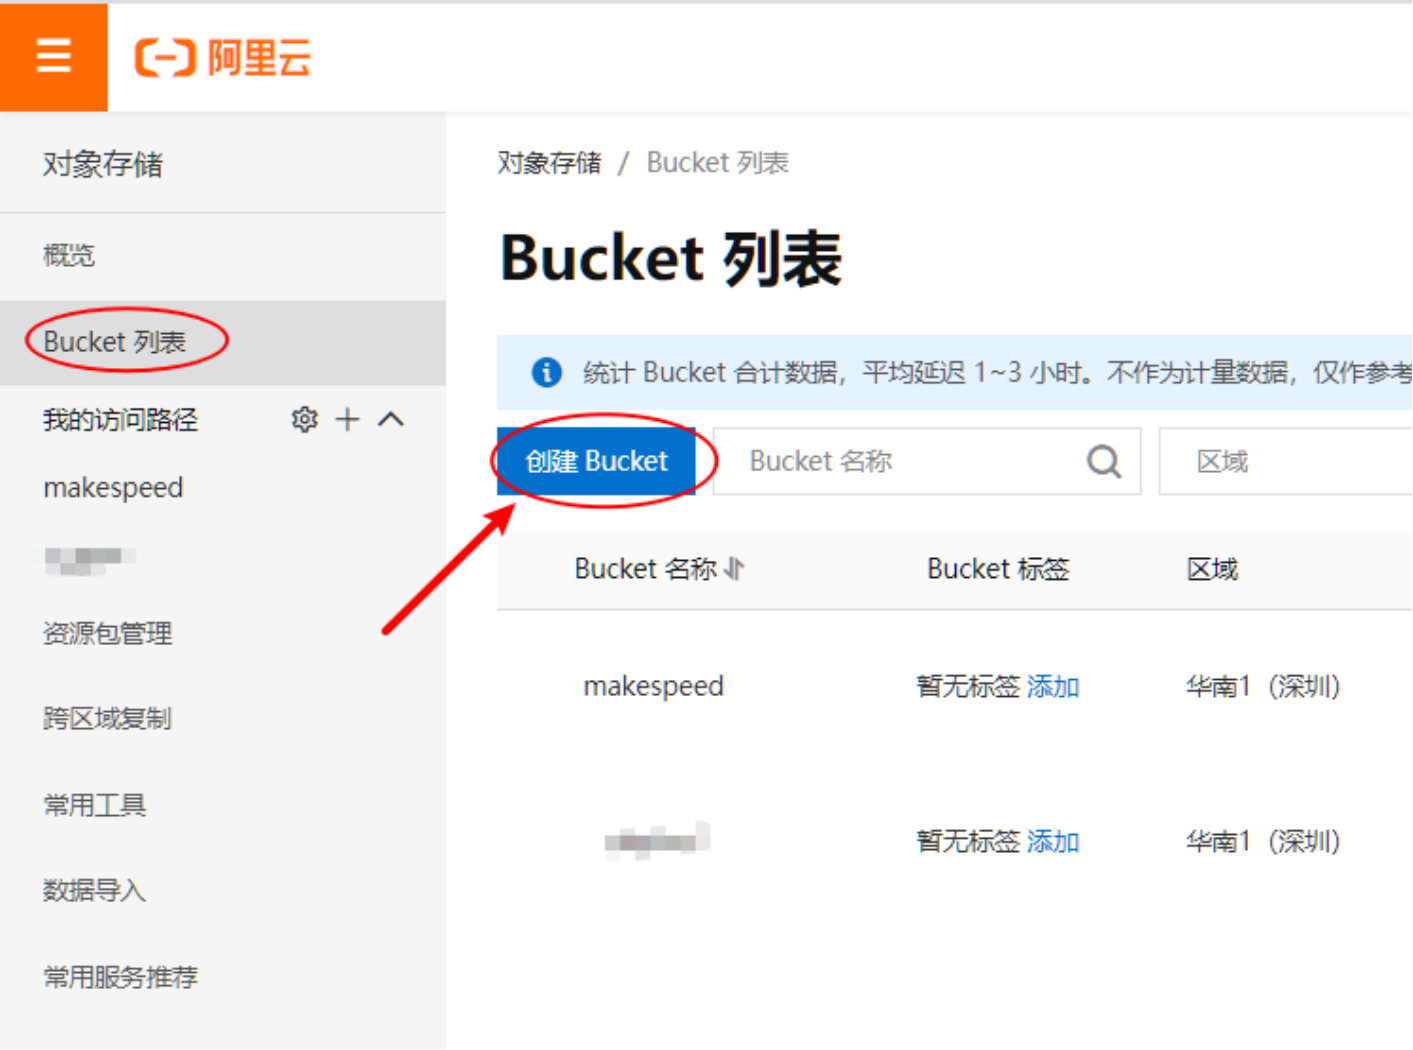Click 对象存储 sidebar title
This screenshot has height=1050, width=1413.
[x=103, y=164]
